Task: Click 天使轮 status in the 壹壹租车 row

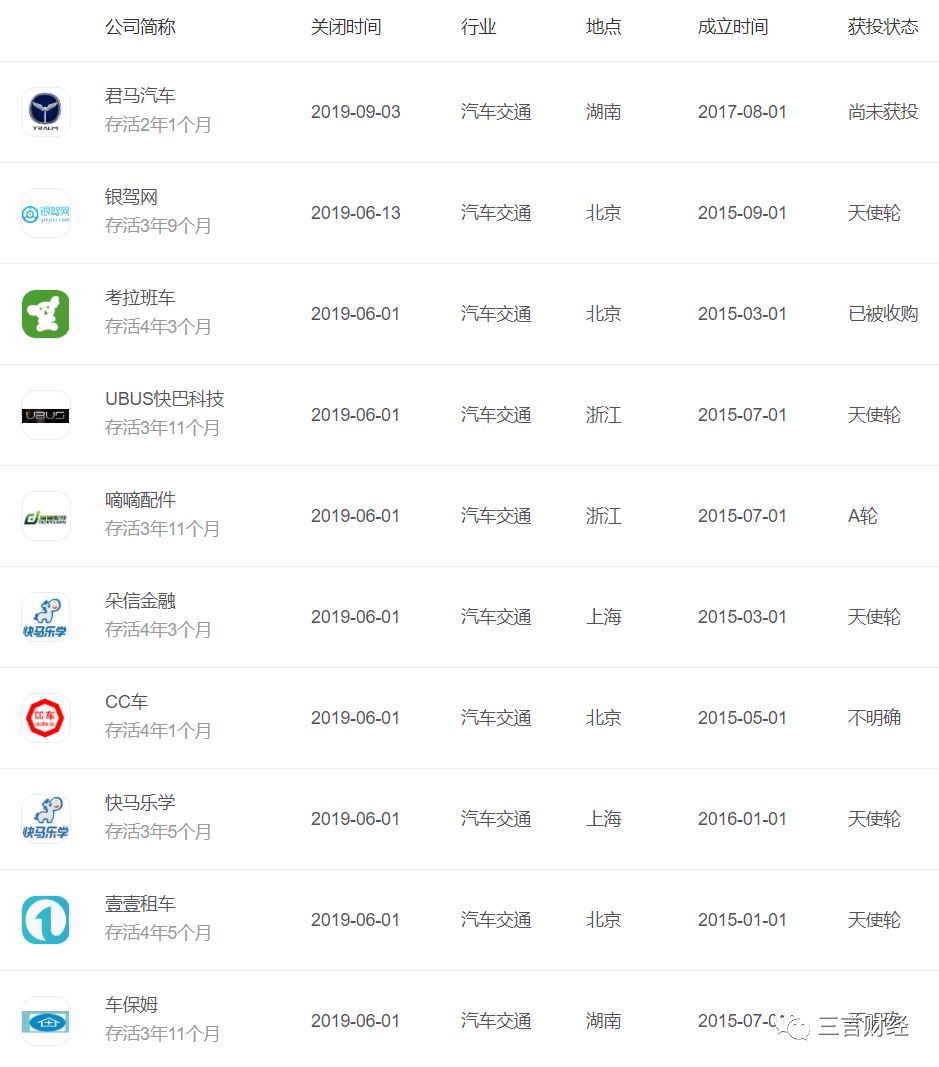Action: coord(874,920)
